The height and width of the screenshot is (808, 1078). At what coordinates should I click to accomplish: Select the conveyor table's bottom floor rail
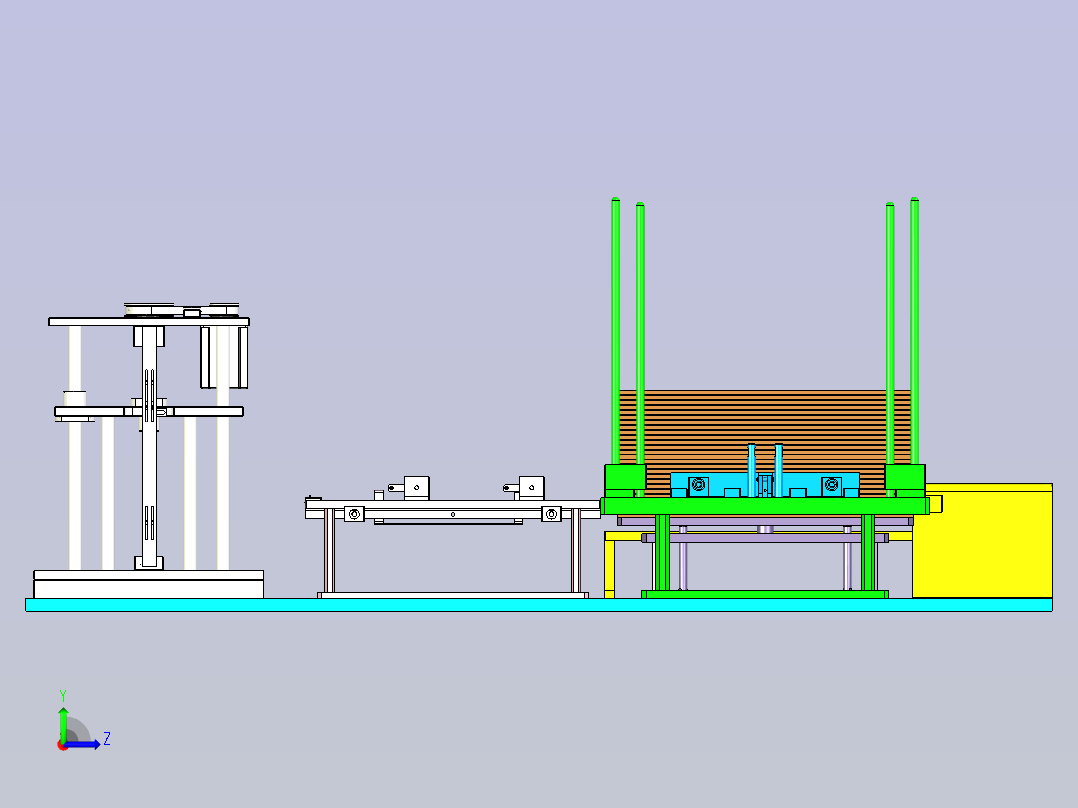(452, 596)
